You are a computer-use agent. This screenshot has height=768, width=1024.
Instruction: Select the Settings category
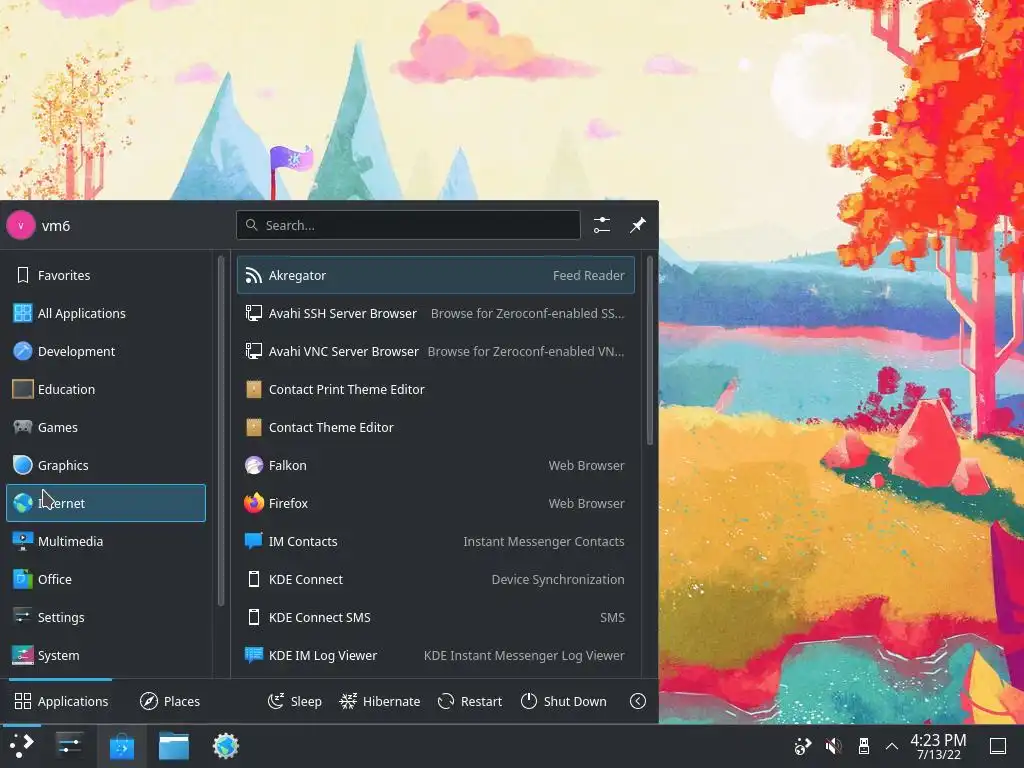click(106, 617)
